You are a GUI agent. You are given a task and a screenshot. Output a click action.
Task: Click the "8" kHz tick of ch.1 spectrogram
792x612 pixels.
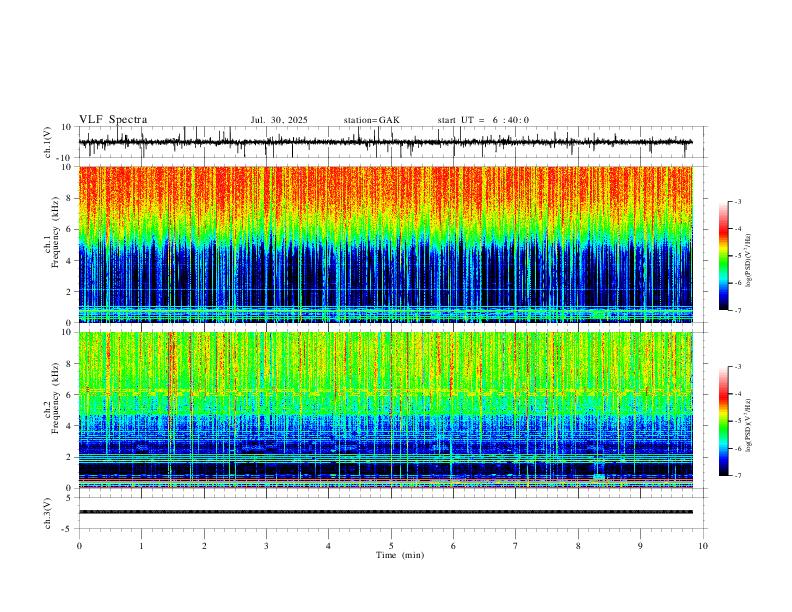70,198
